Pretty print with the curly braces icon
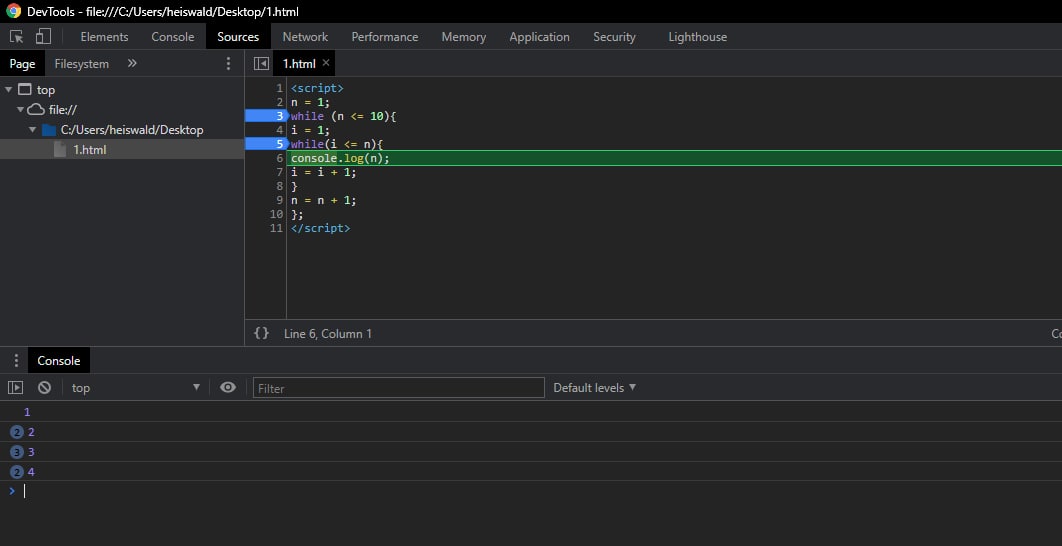This screenshot has height=546, width=1062. (x=261, y=333)
